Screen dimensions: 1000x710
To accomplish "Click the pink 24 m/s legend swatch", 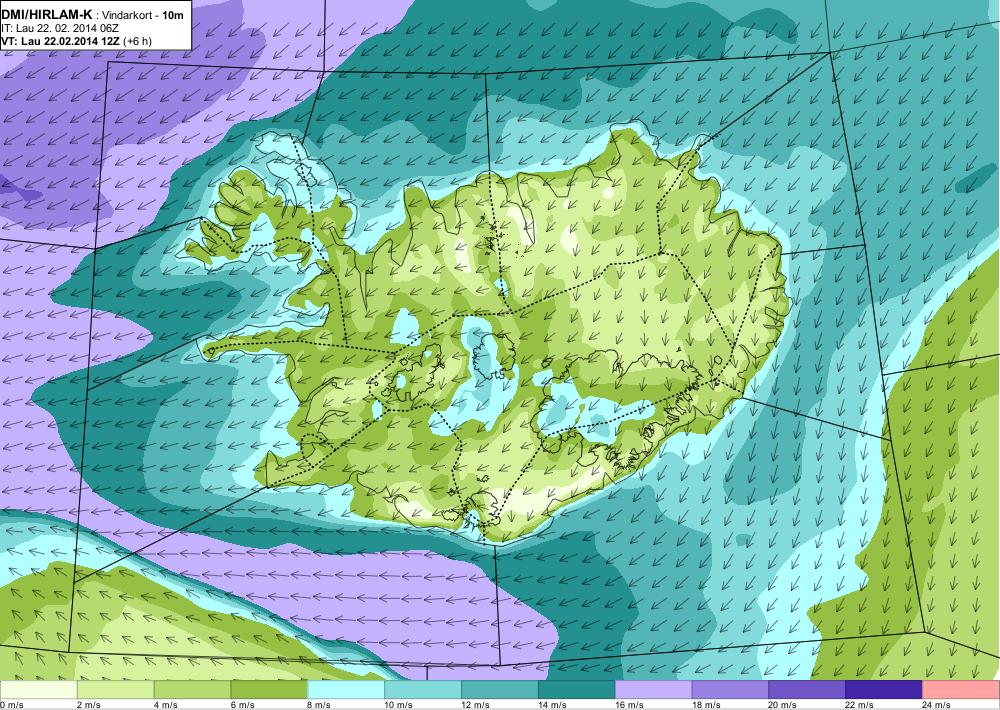I will (961, 690).
